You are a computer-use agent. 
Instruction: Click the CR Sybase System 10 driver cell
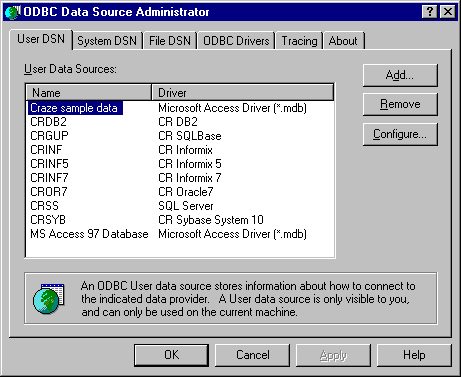pyautogui.click(x=211, y=220)
